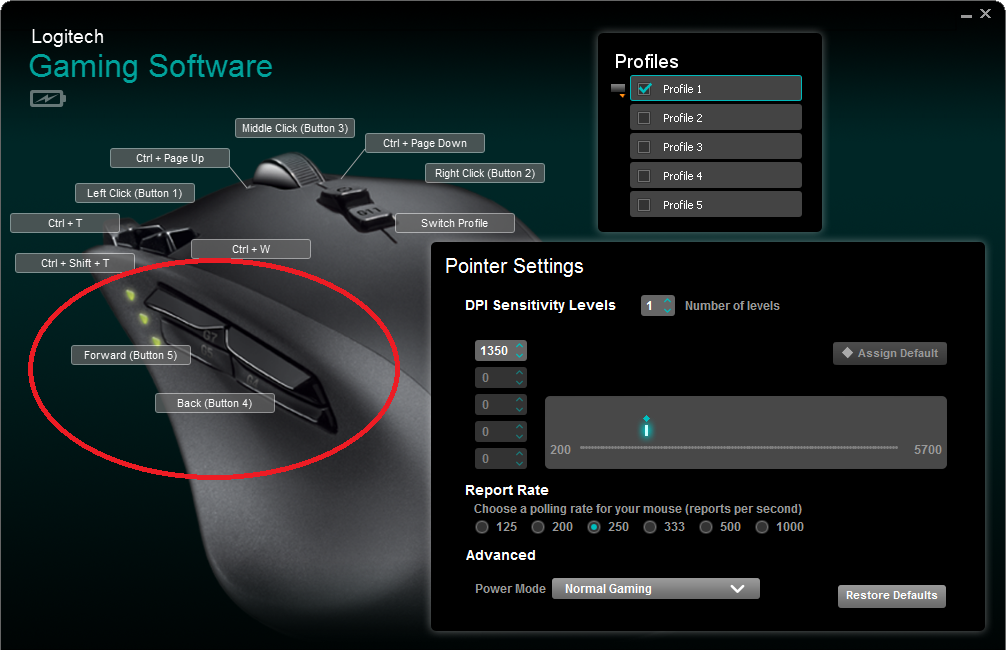Open the Power Mode dropdown
This screenshot has width=1006, height=650.
tap(656, 588)
